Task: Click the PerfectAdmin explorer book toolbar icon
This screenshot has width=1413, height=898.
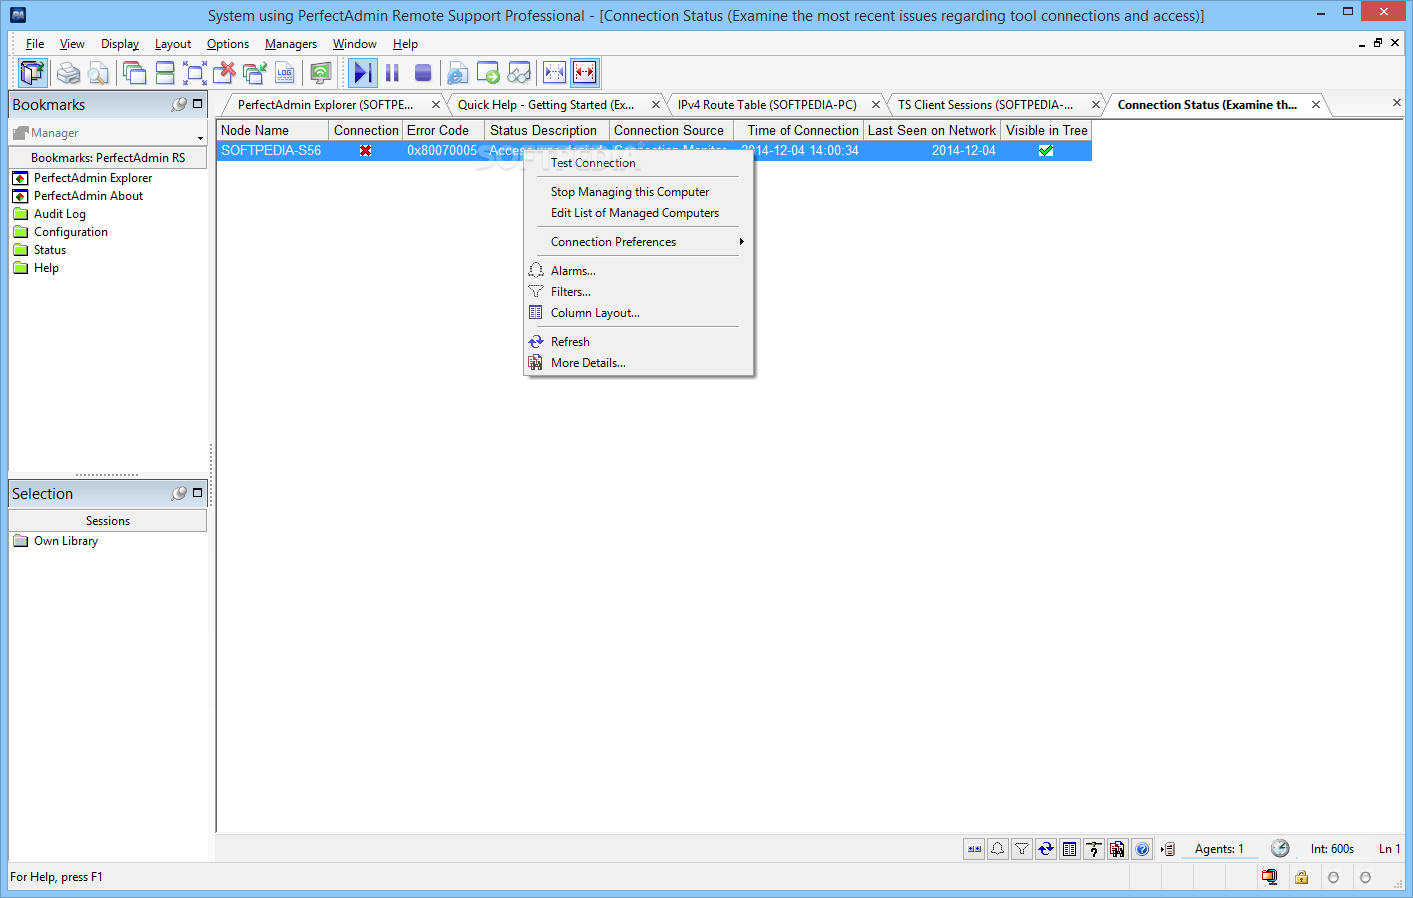Action: [33, 73]
